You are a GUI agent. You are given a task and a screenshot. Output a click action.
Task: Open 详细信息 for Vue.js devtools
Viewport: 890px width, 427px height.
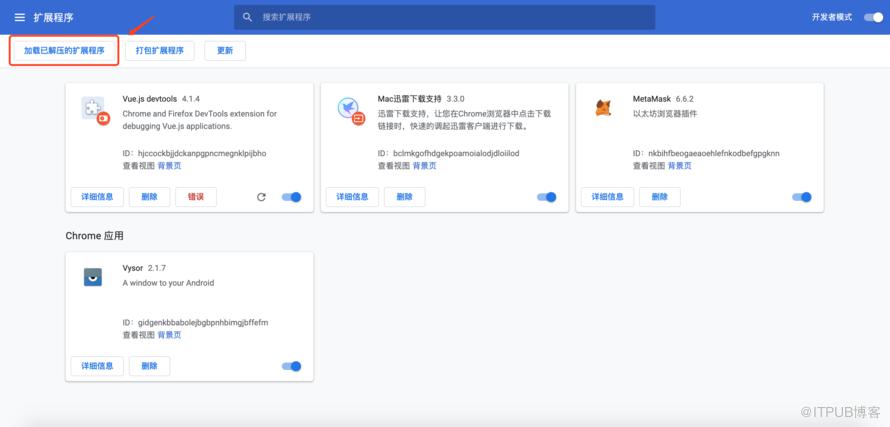pos(97,197)
